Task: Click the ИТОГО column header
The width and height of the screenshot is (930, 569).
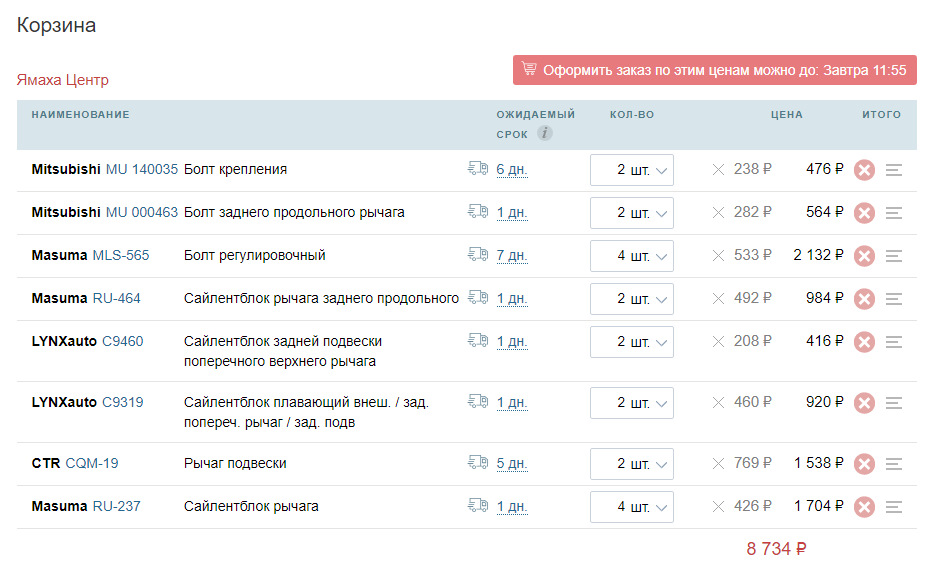Action: [x=881, y=115]
